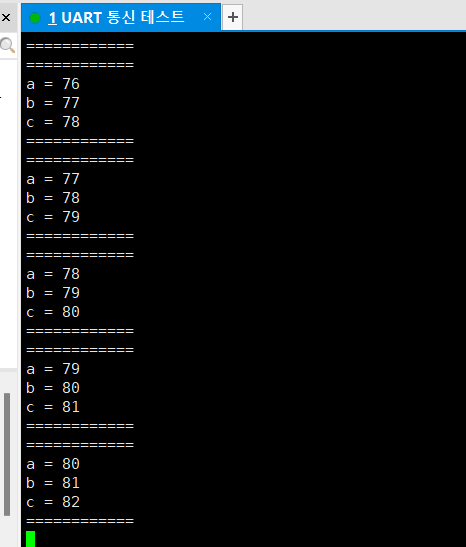The width and height of the screenshot is (466, 547).
Task: Open a new session tab with plus button
Action: pyautogui.click(x=233, y=17)
